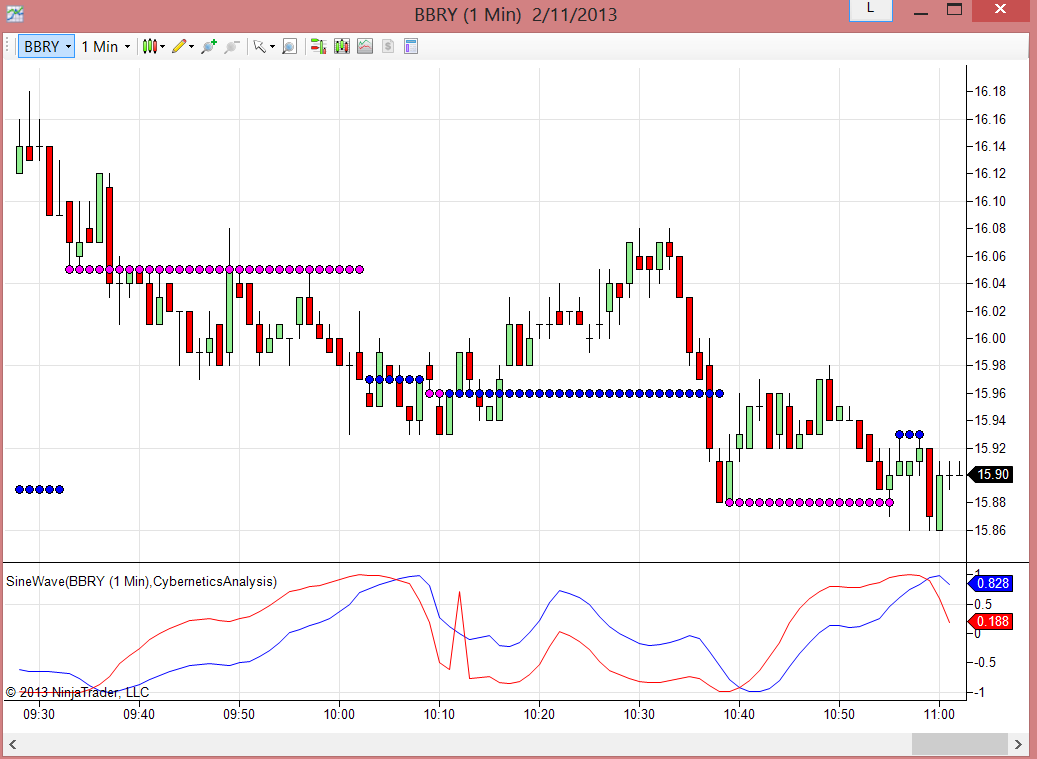Open the BBRY instrument selector dropdown
The width and height of the screenshot is (1037, 759).
[46, 46]
